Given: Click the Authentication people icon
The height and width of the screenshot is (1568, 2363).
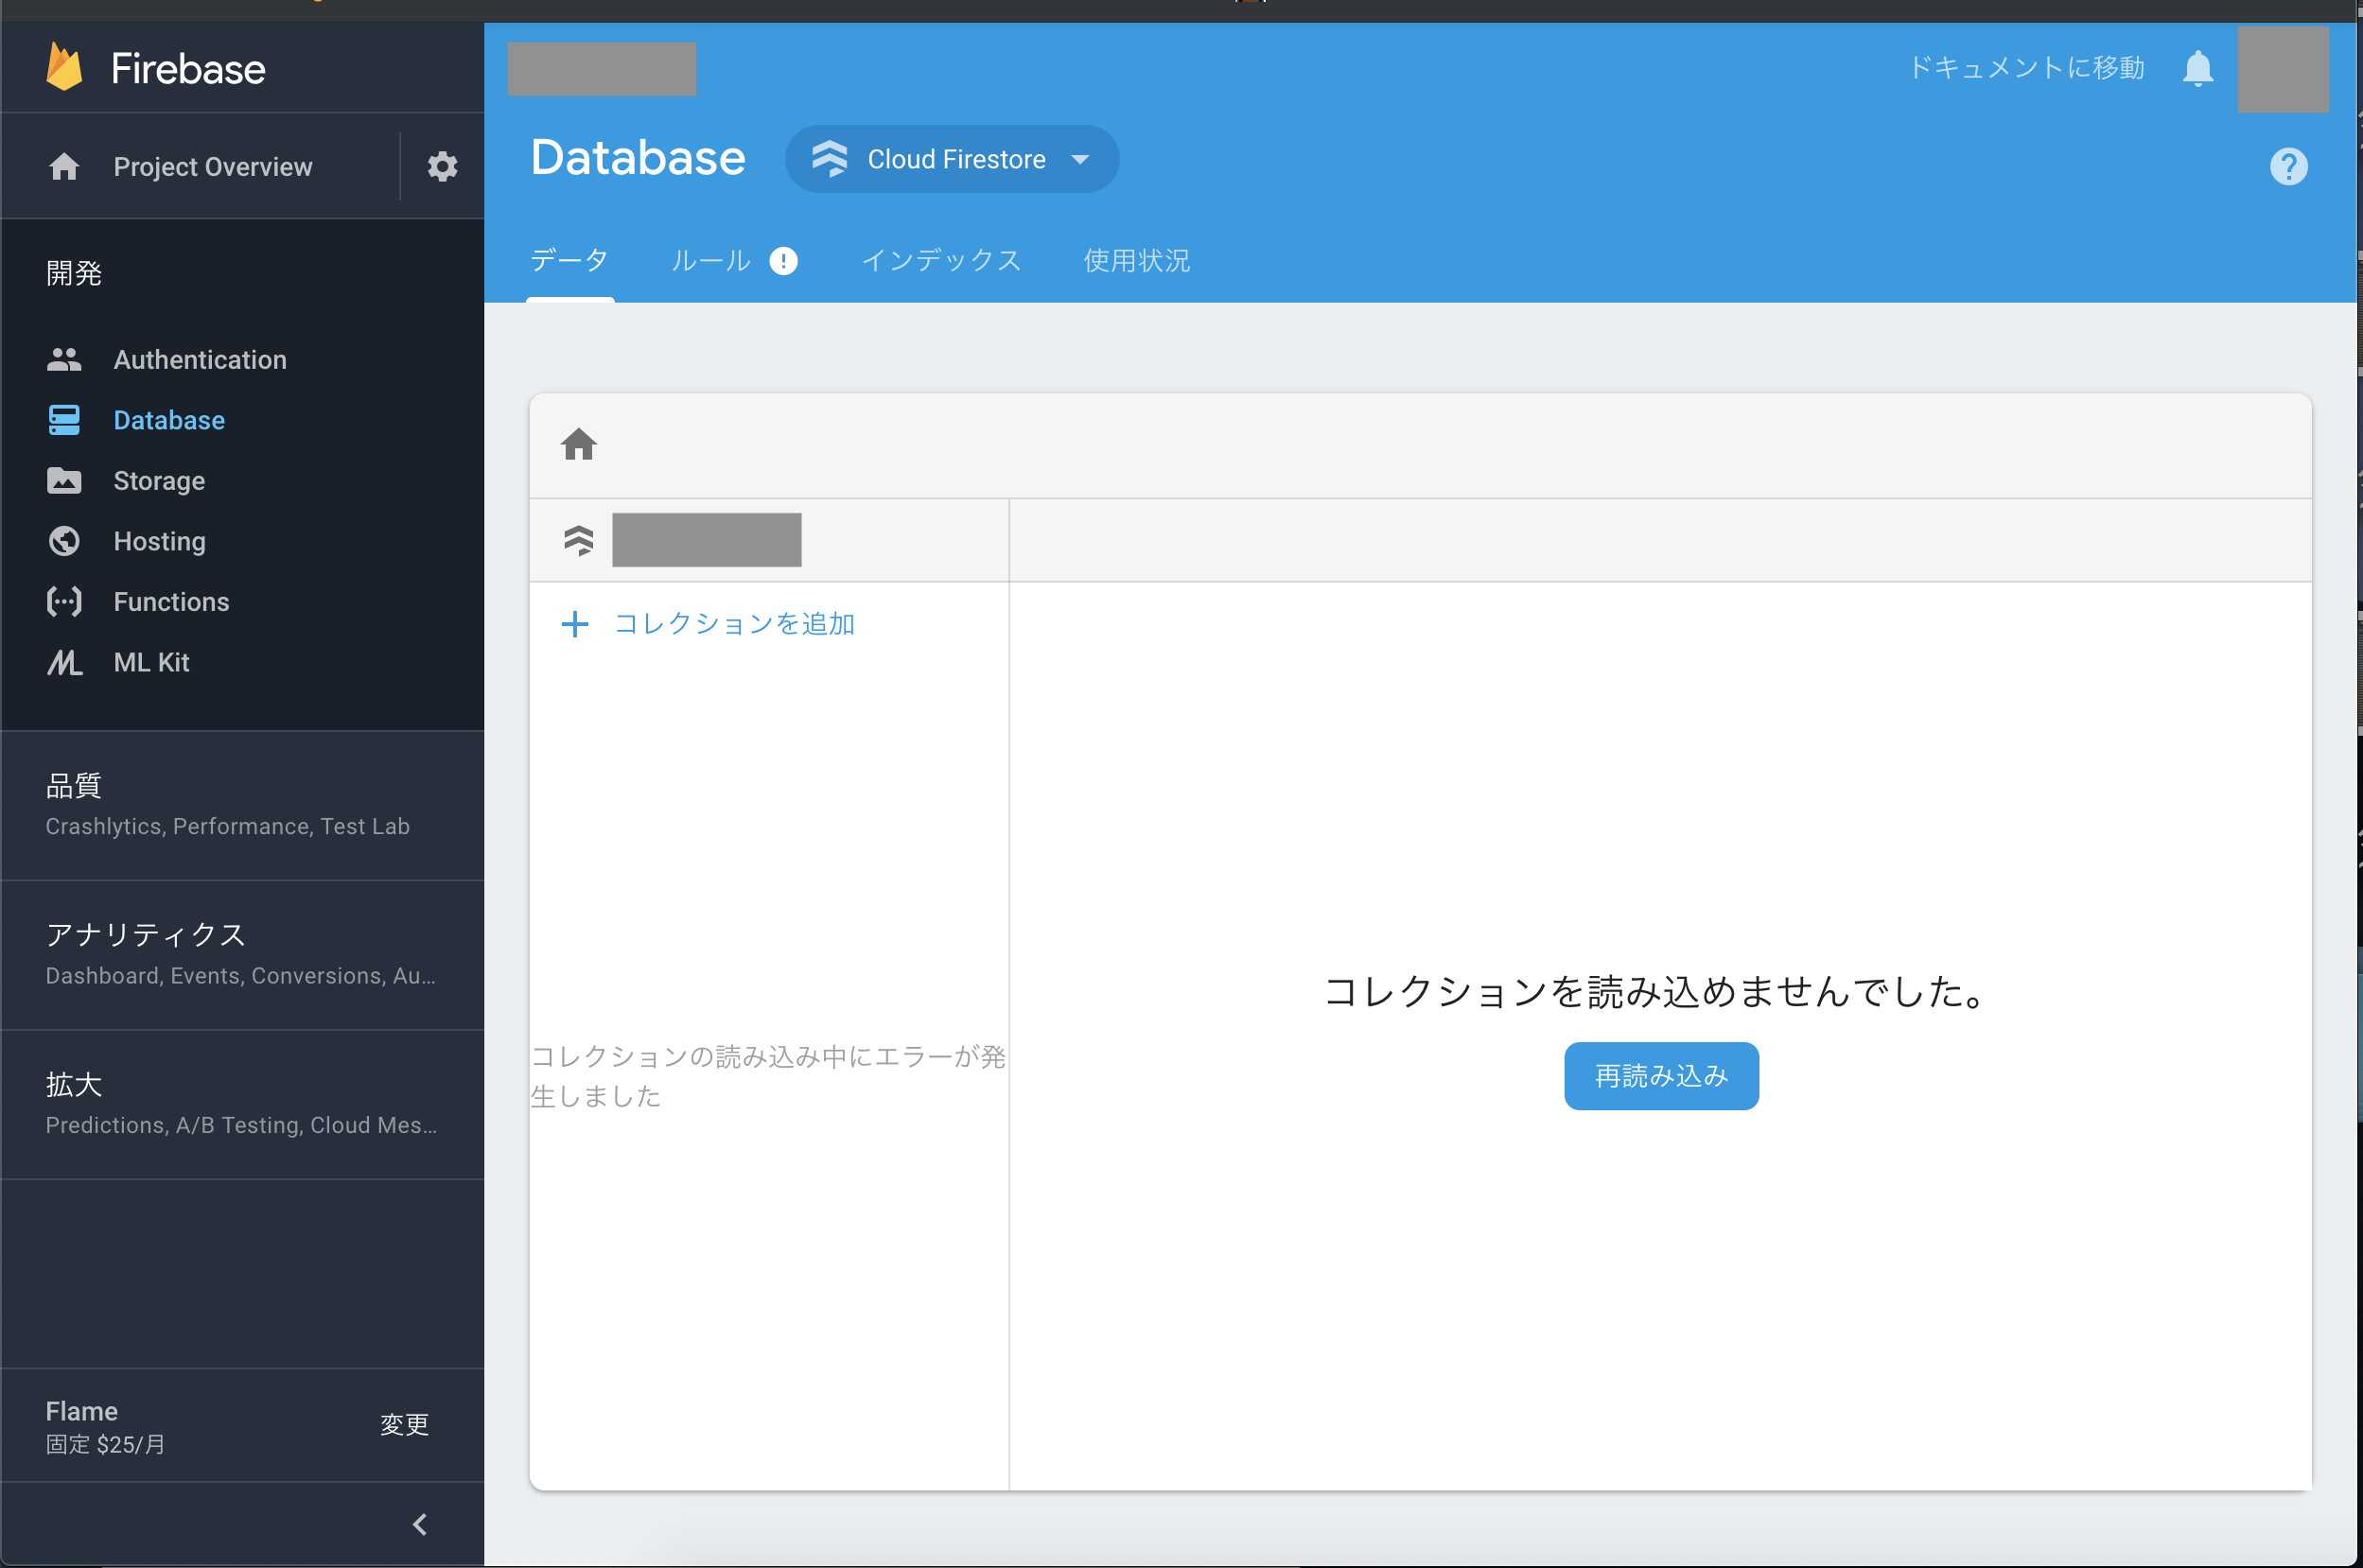Looking at the screenshot, I should (x=64, y=359).
